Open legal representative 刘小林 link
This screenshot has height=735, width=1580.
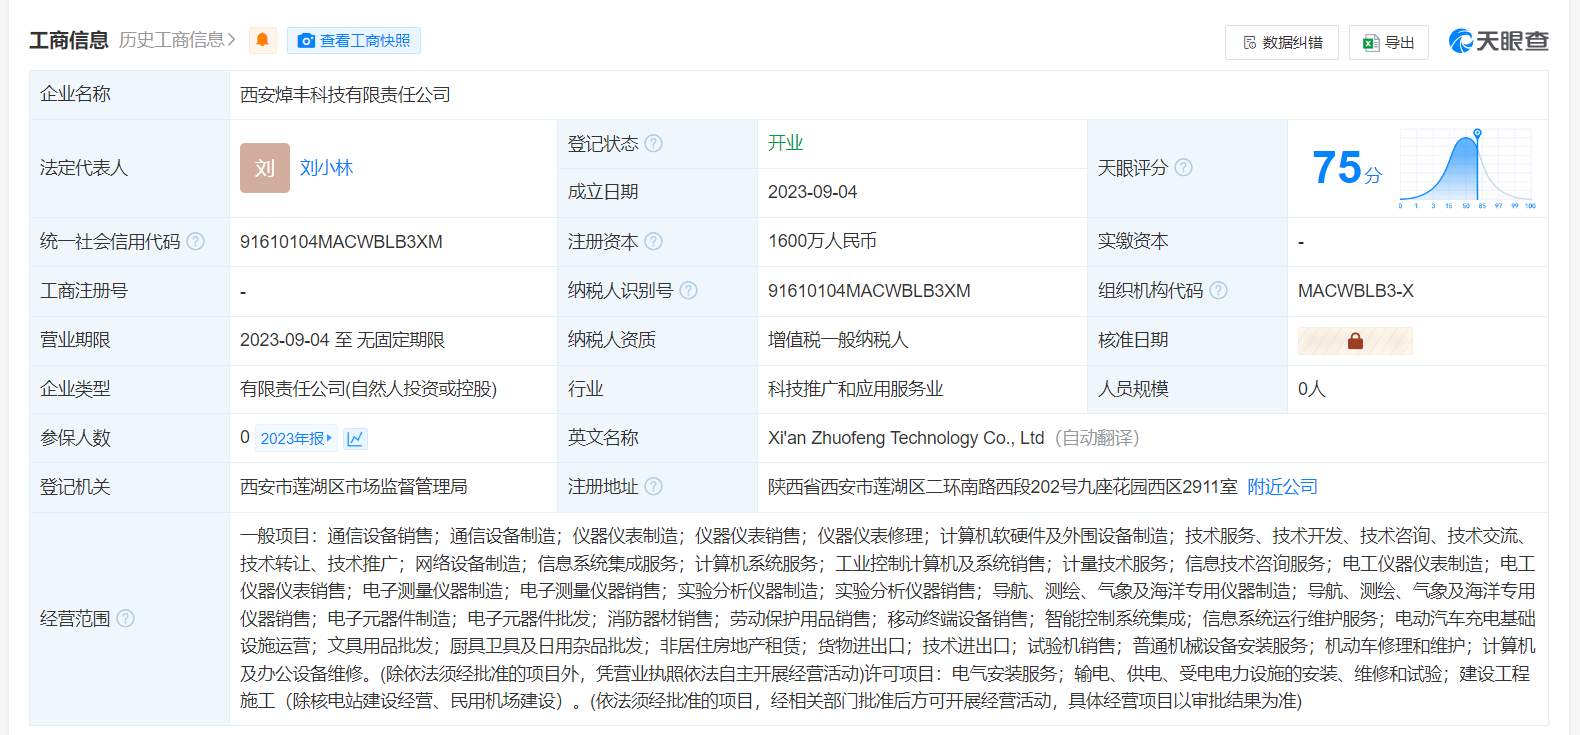pos(327,168)
